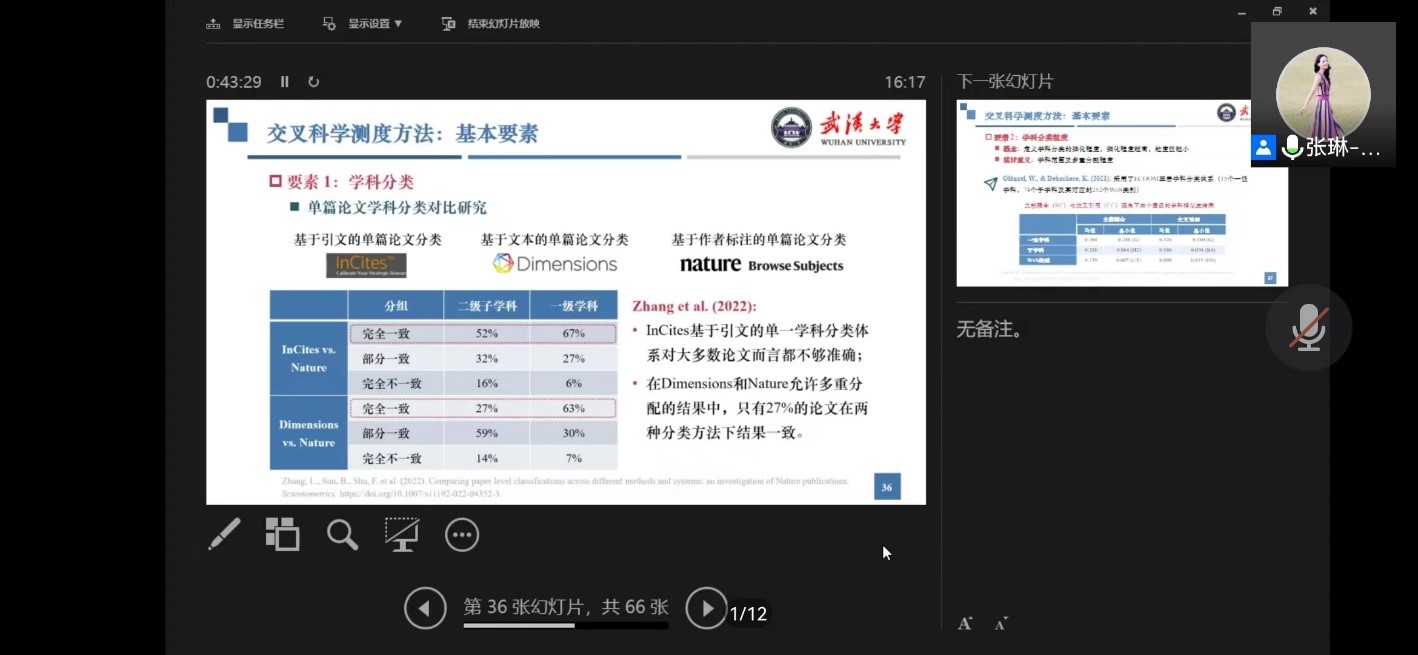The height and width of the screenshot is (655, 1418).
Task: Click the slide progress bar under slide counter
Action: pos(566,626)
